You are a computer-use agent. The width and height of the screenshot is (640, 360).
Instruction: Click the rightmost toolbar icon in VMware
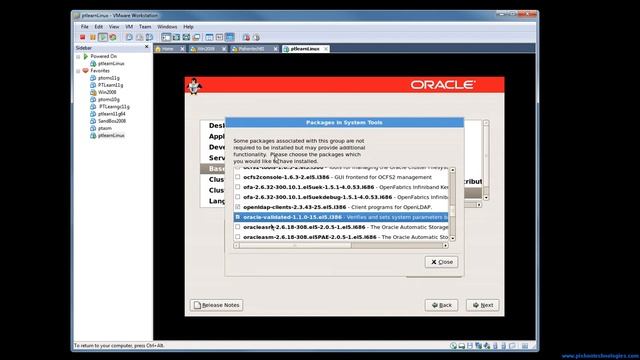coord(256,37)
